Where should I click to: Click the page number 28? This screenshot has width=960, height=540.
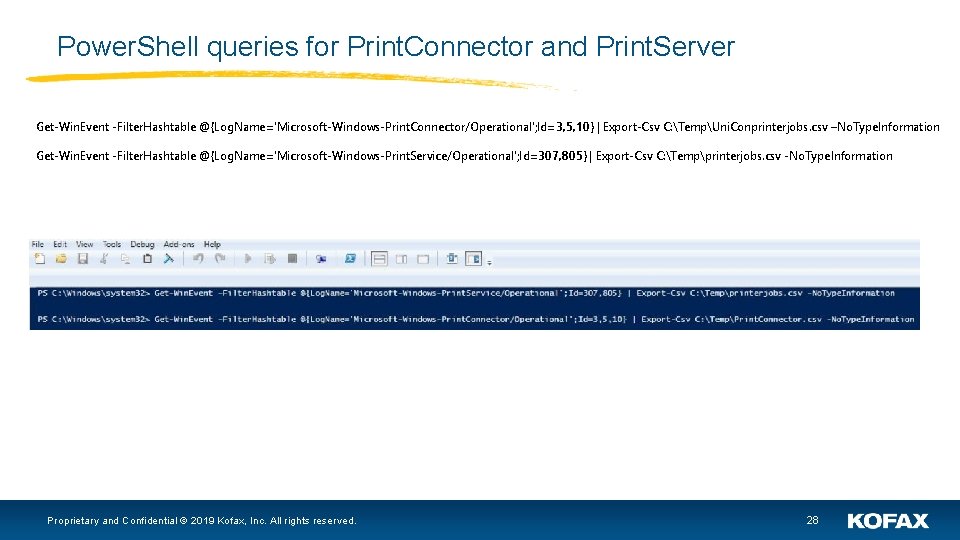point(812,520)
